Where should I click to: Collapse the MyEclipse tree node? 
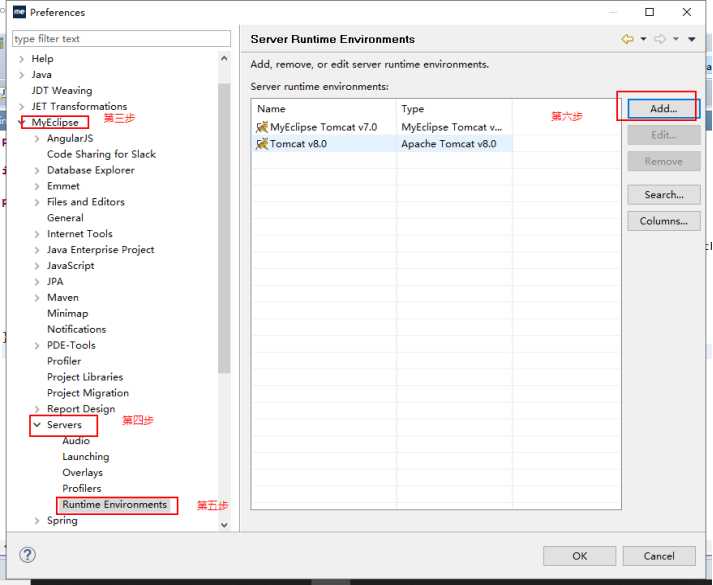(21, 122)
